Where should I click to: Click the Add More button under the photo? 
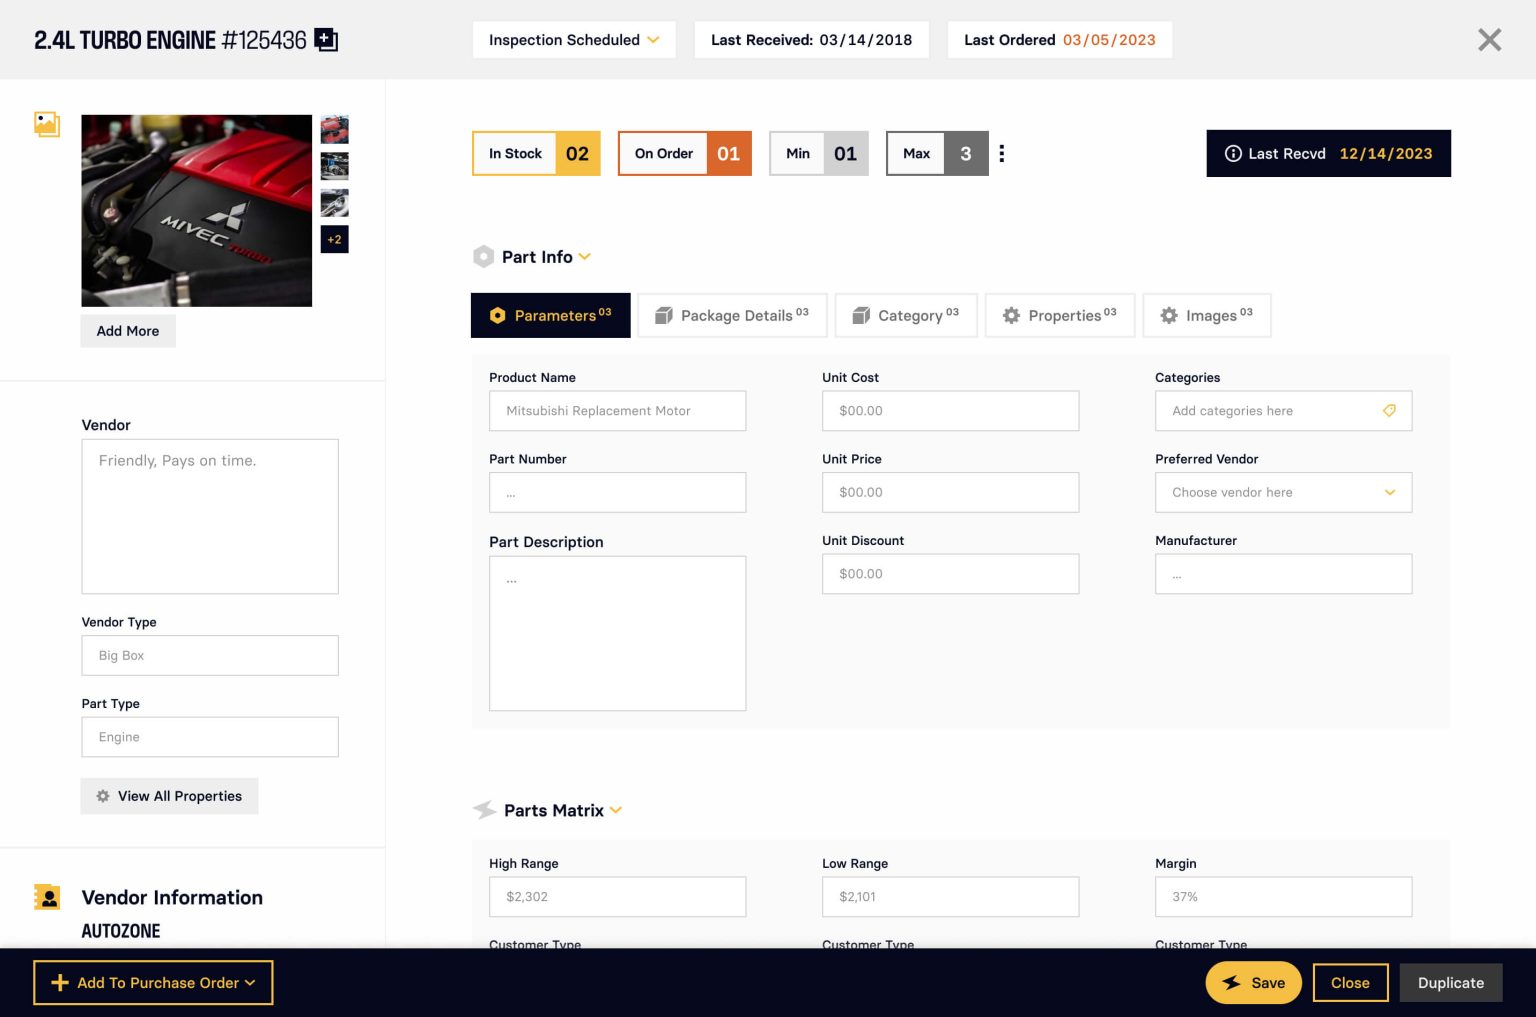point(127,331)
